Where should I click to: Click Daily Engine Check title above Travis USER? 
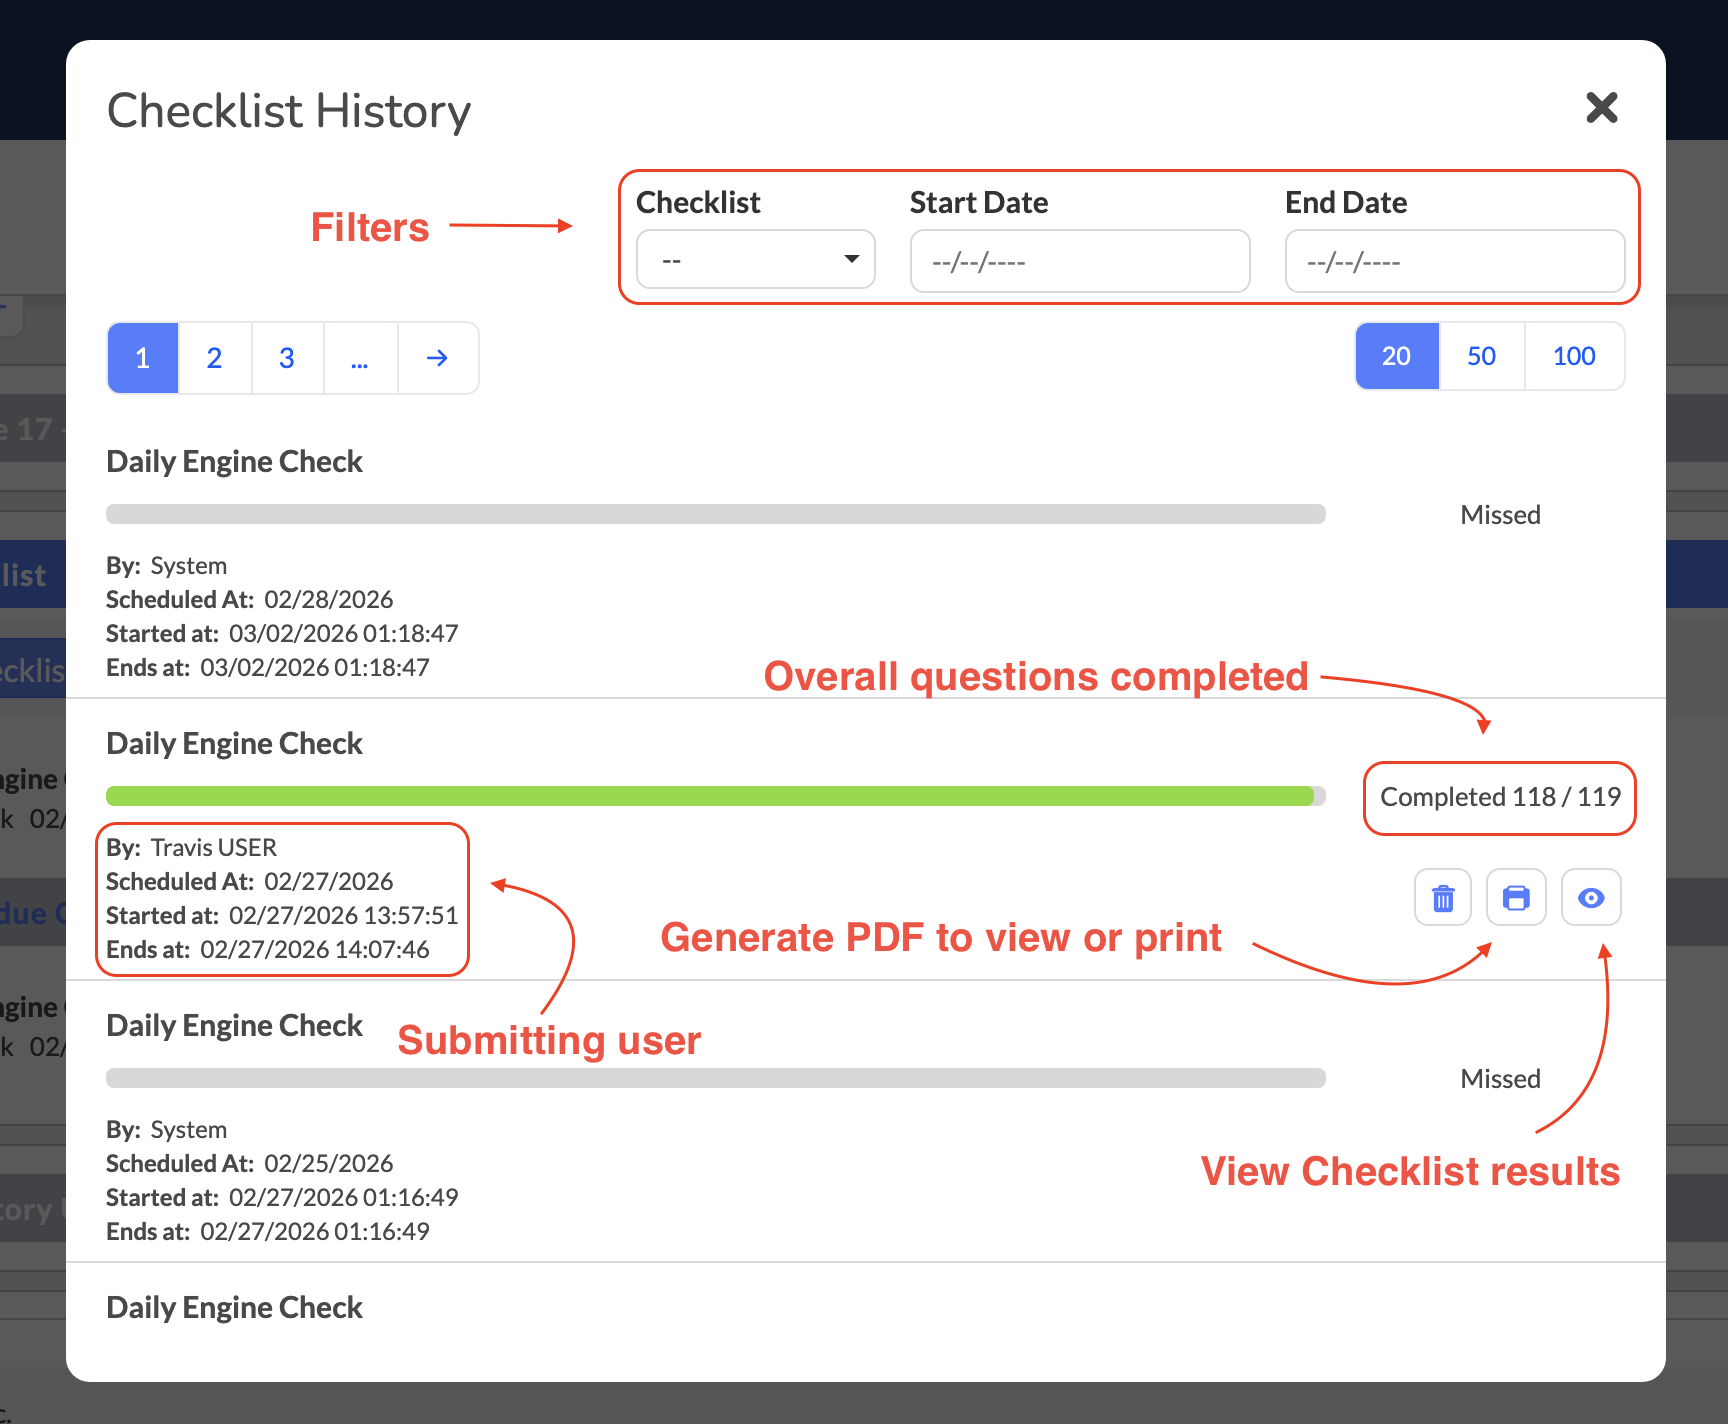[x=234, y=744]
